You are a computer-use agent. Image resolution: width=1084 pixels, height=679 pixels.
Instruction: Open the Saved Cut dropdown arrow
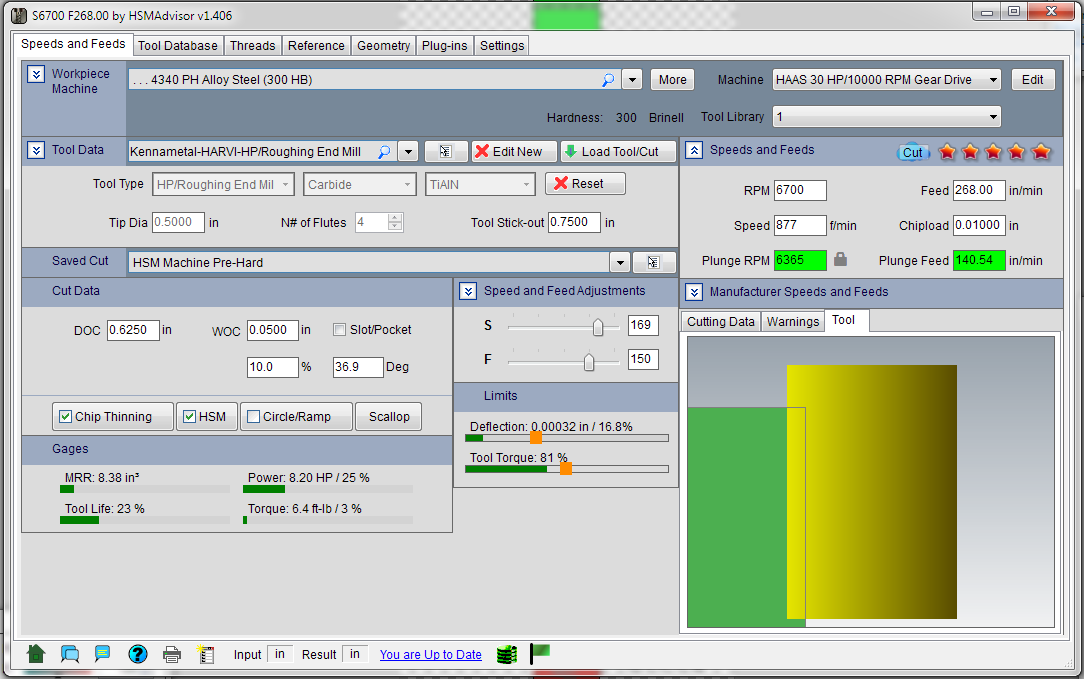coord(620,263)
